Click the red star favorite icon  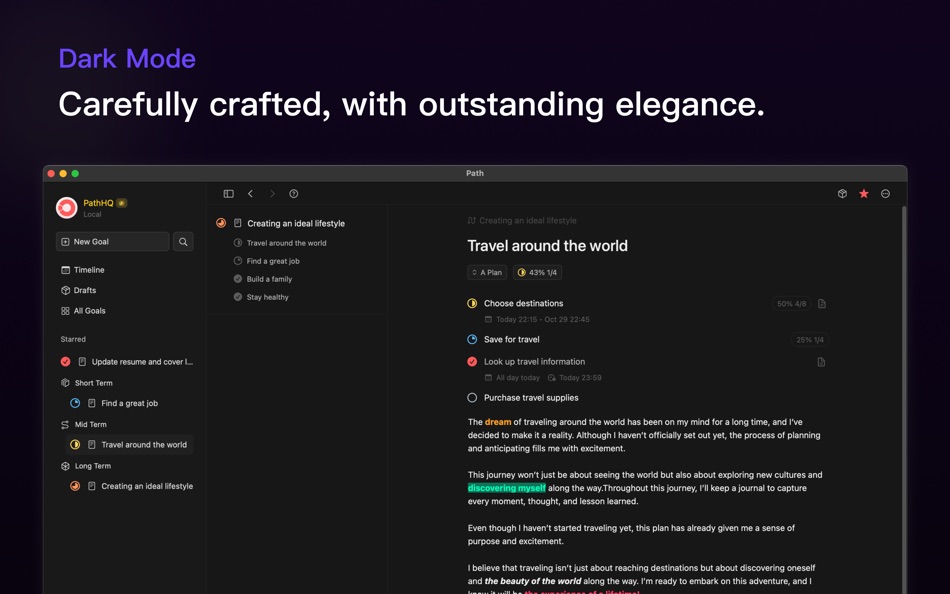coord(864,194)
